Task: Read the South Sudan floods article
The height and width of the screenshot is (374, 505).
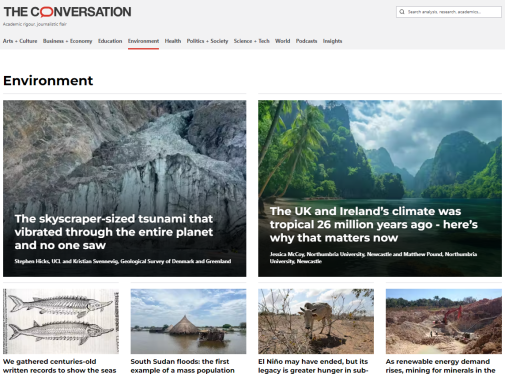Action: click(183, 366)
